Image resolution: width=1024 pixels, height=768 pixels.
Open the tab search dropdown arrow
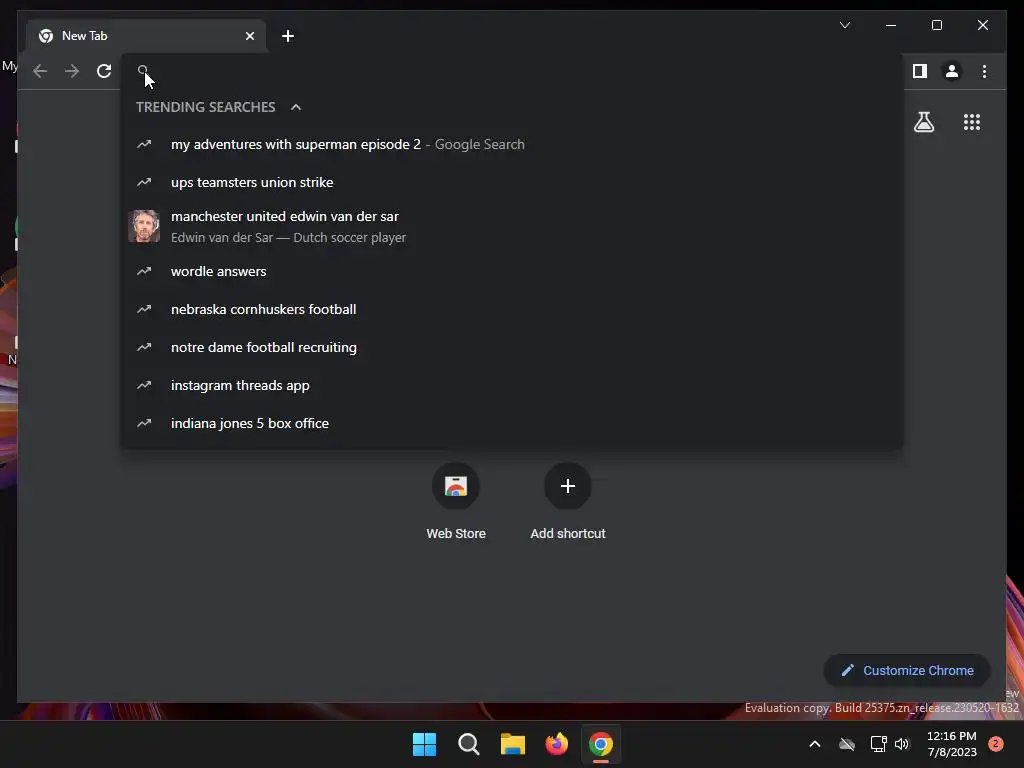coord(844,25)
